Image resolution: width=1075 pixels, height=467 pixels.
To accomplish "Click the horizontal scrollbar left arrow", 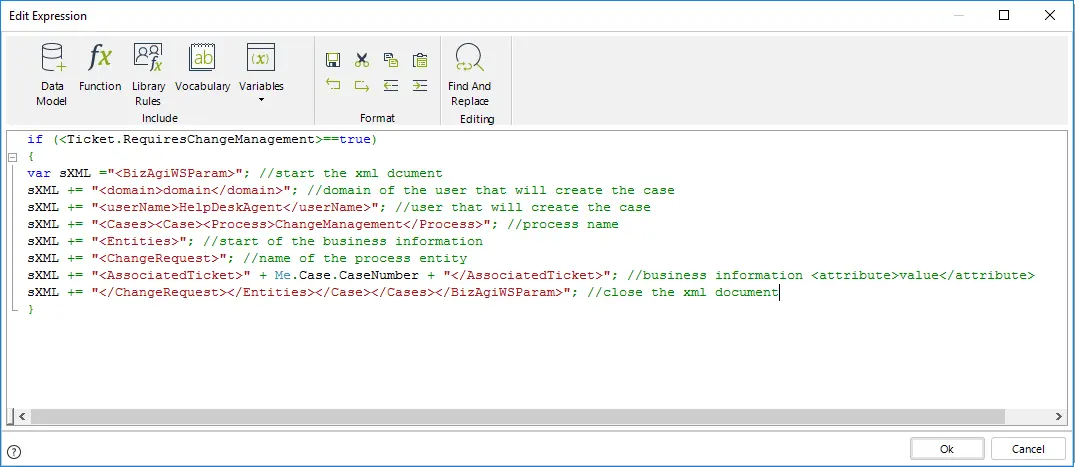I will click(22, 417).
